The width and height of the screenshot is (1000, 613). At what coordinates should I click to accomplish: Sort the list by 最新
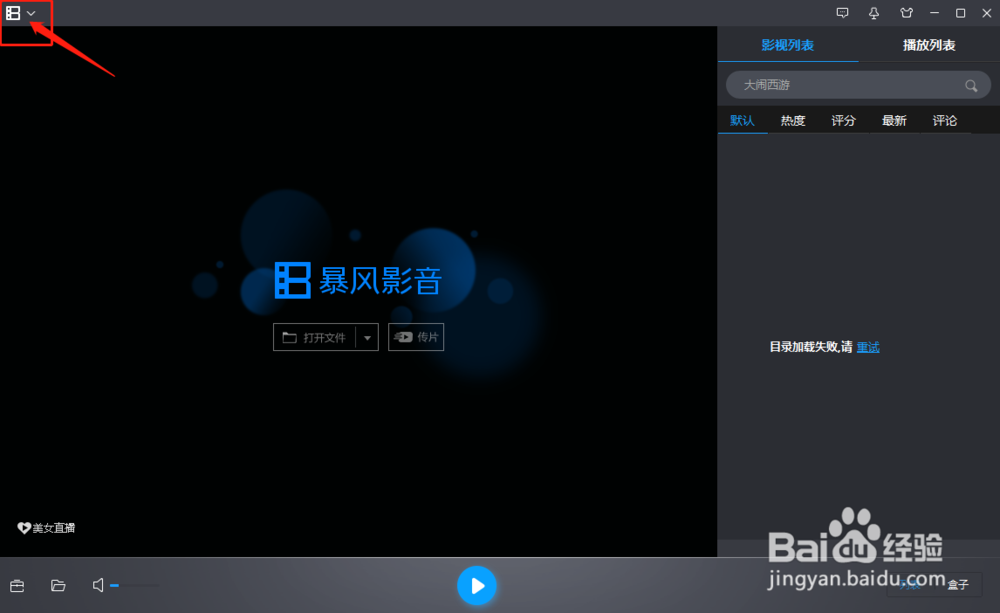894,121
